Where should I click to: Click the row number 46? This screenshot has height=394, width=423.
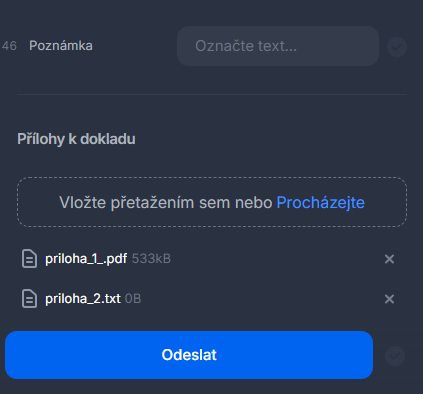pyautogui.click(x=9, y=46)
